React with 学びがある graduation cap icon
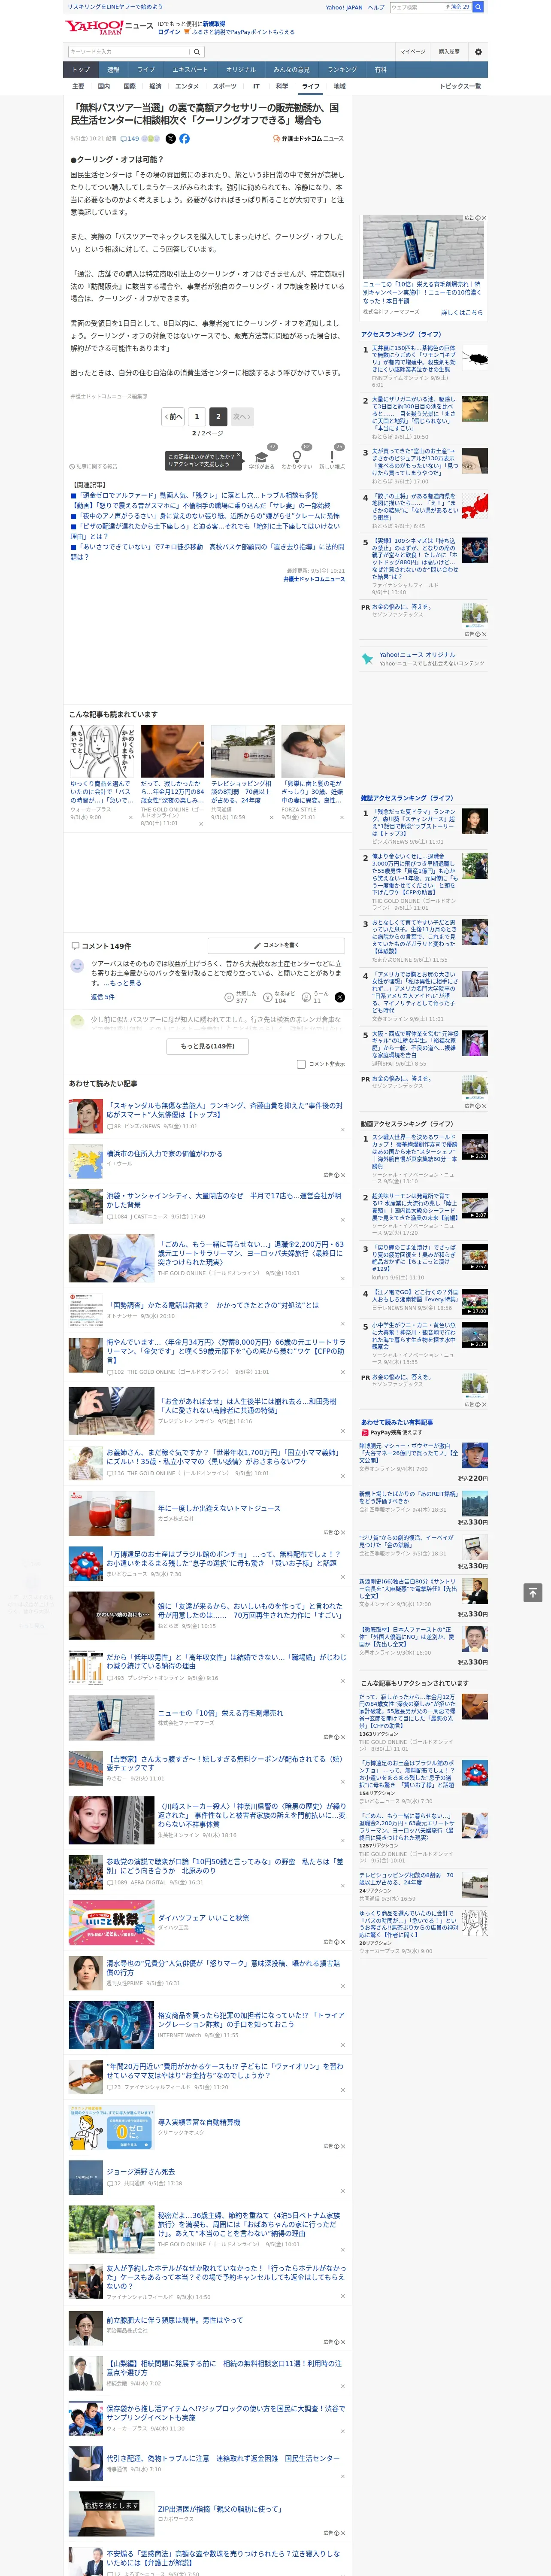The height and width of the screenshot is (2576, 551). point(262,457)
